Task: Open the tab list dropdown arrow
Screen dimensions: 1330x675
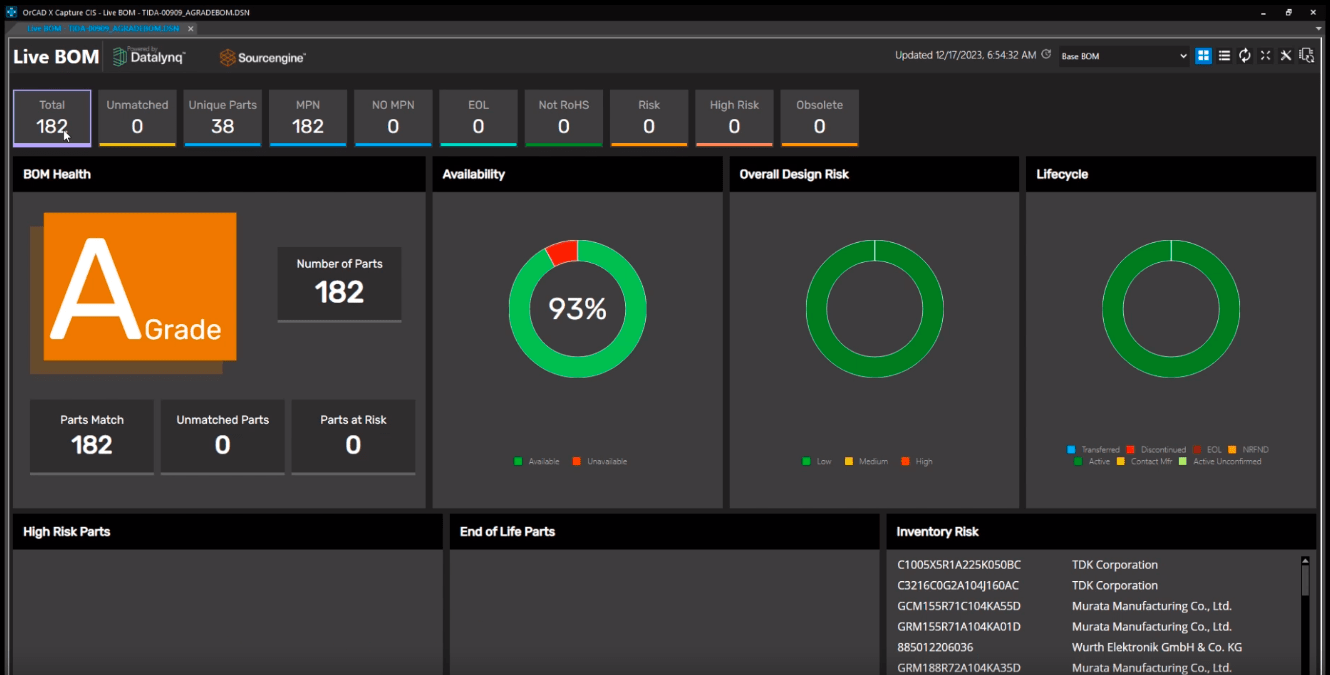Action: [1317, 28]
